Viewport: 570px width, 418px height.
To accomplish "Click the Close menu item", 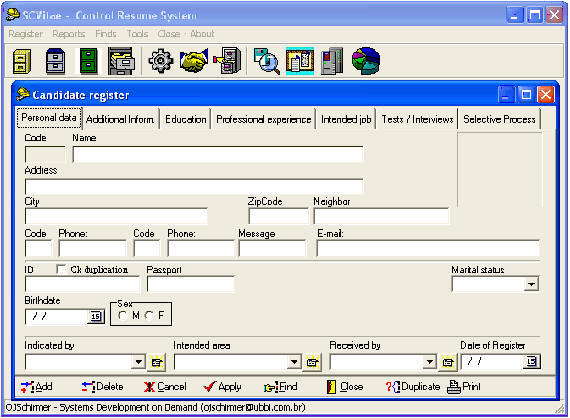I will (x=169, y=34).
